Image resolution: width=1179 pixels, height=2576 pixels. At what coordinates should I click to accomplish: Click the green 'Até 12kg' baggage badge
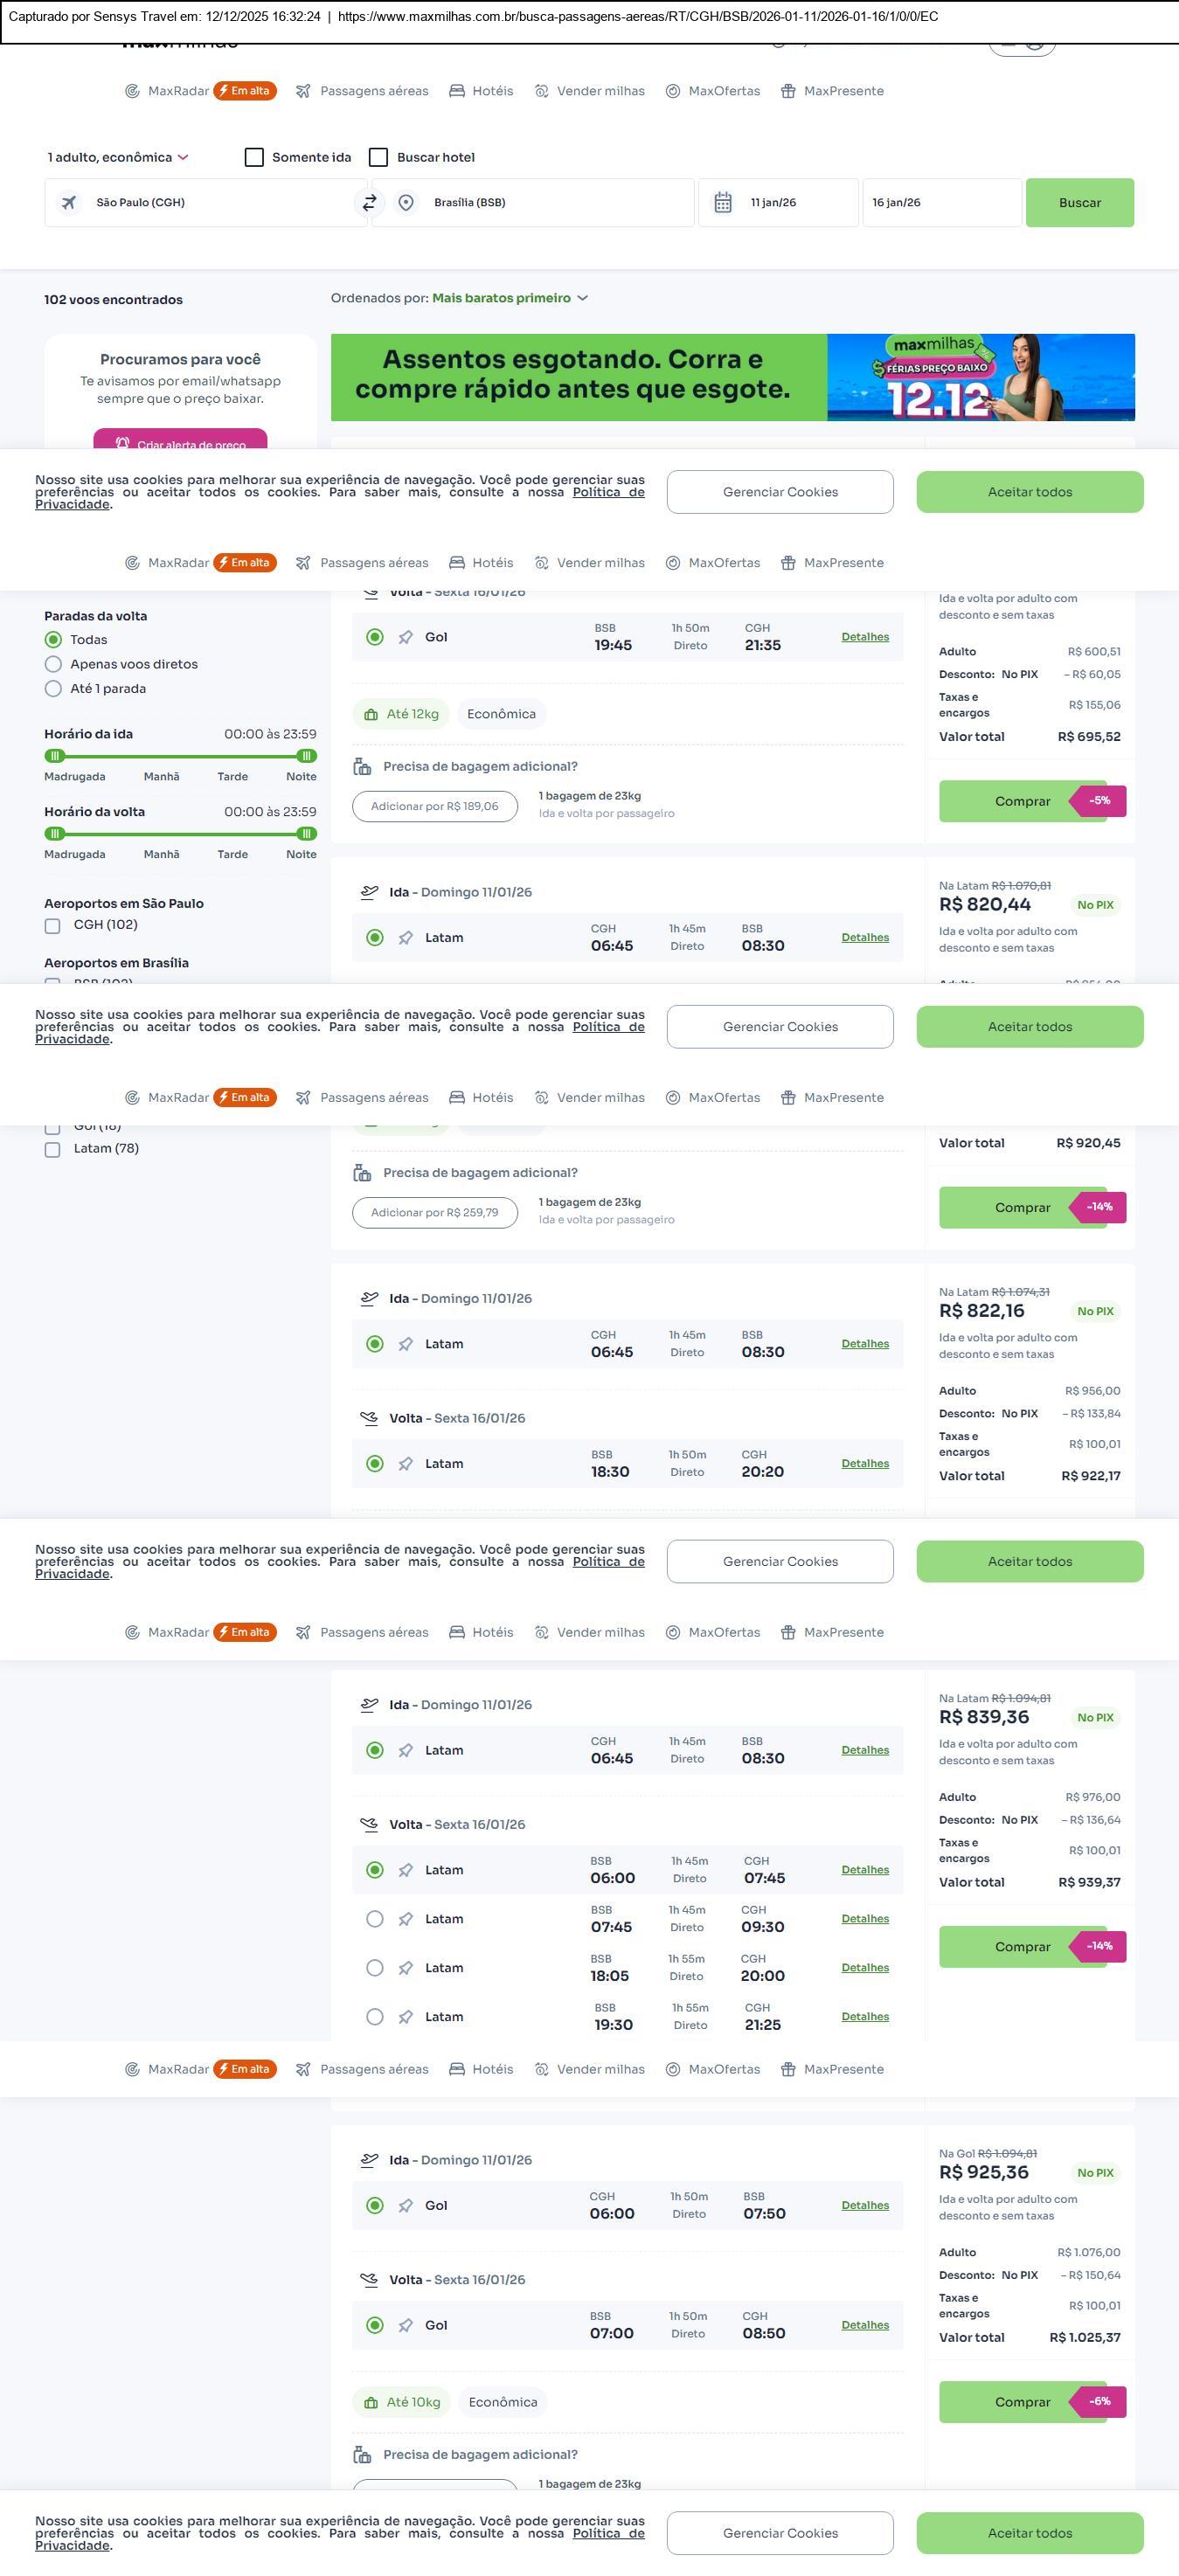401,714
